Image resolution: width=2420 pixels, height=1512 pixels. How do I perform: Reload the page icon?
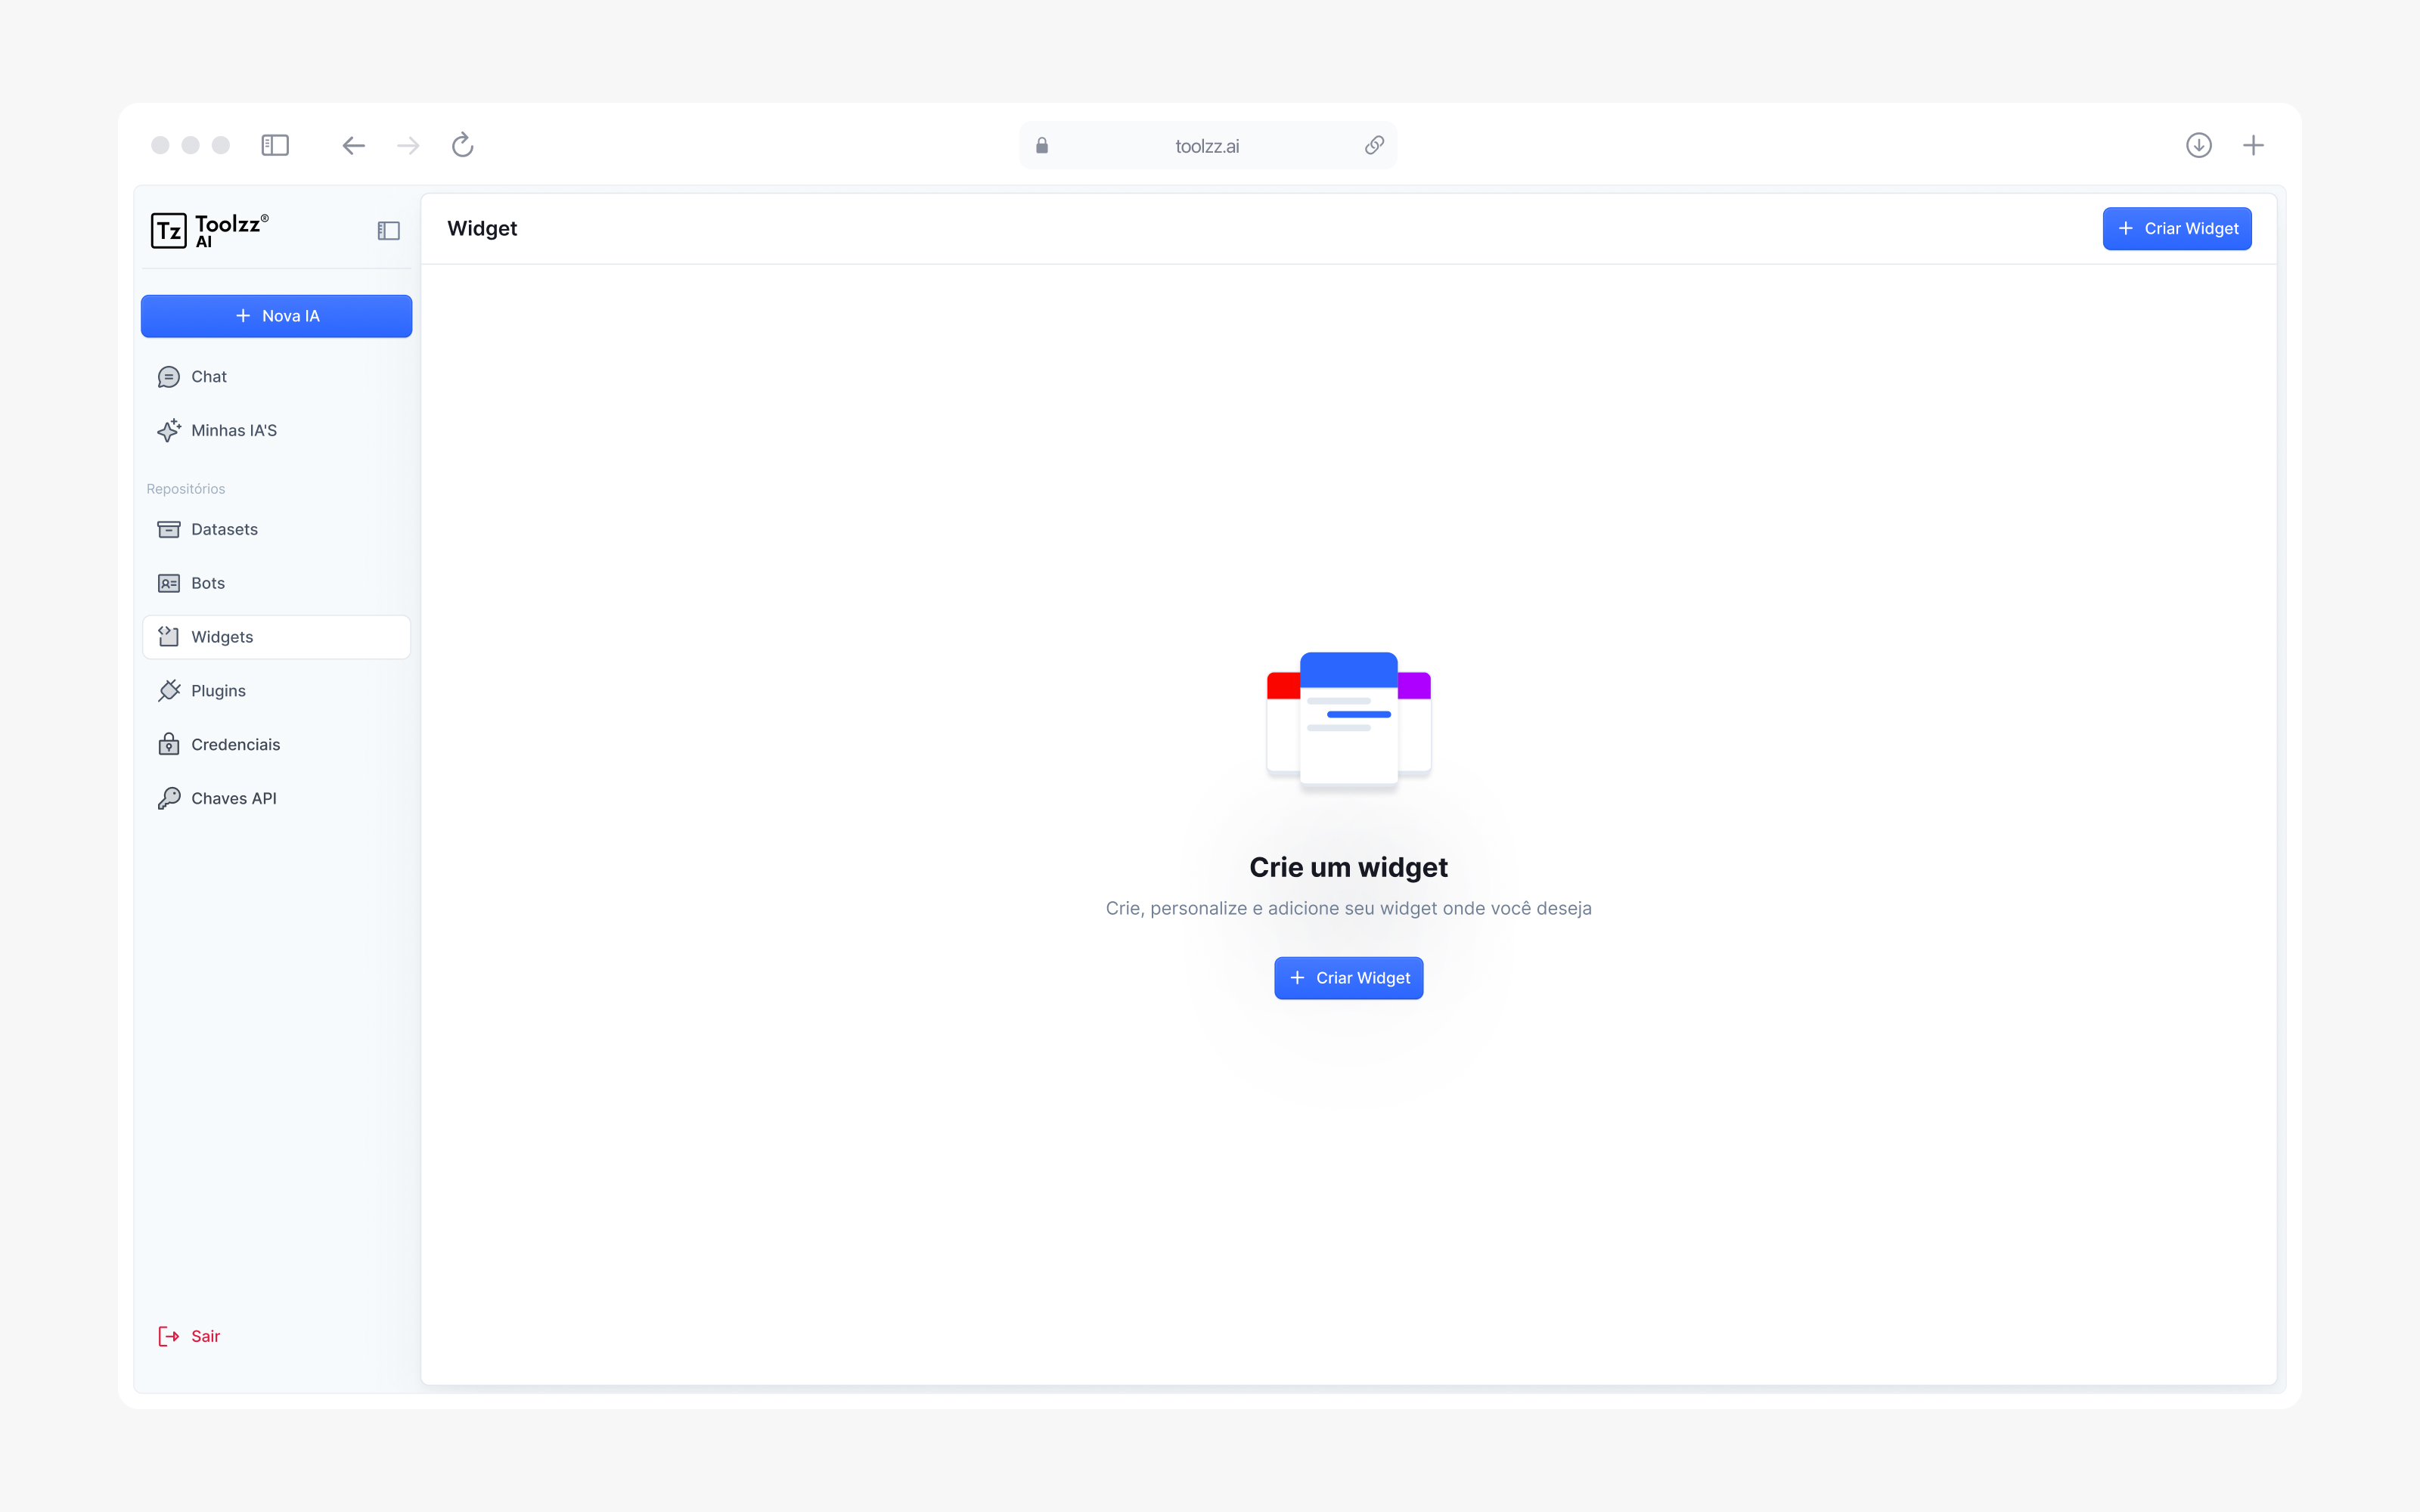point(462,146)
